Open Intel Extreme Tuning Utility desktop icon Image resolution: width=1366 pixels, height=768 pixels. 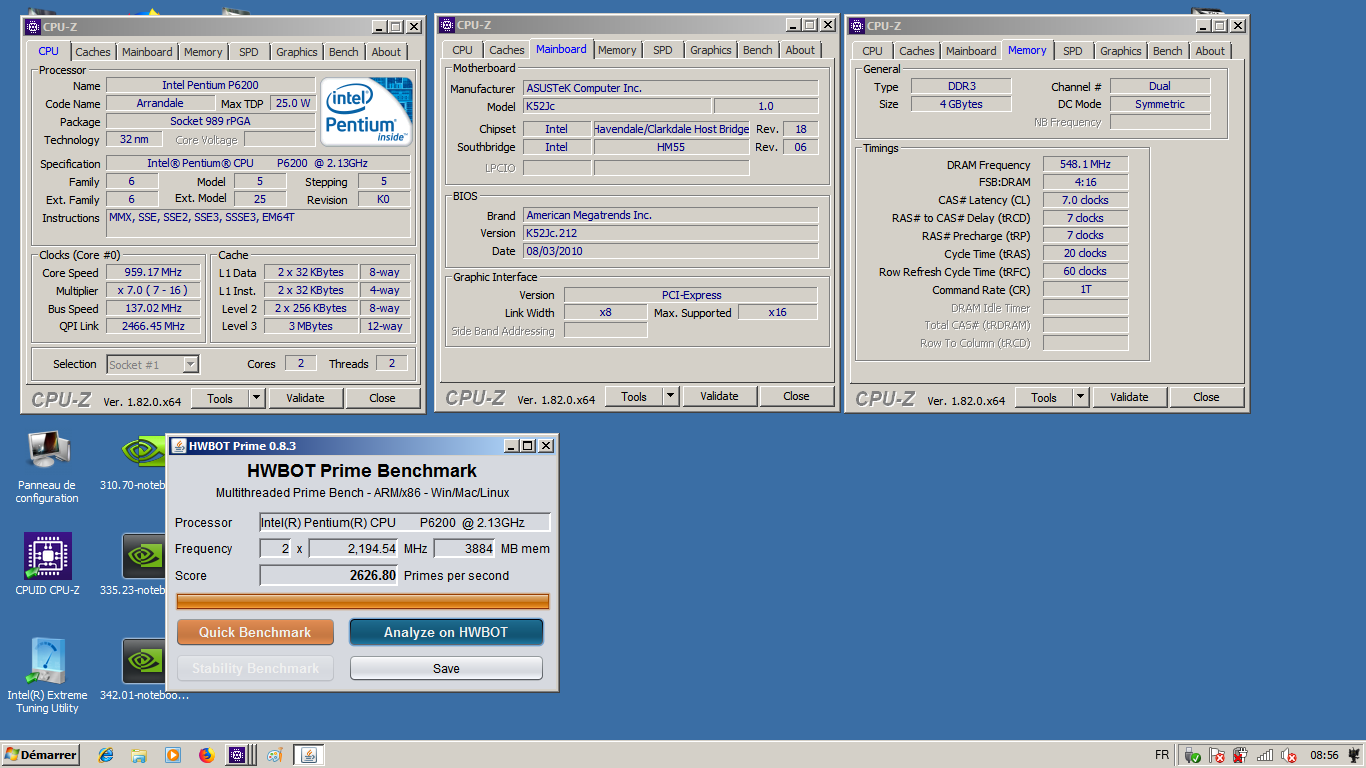[x=47, y=675]
